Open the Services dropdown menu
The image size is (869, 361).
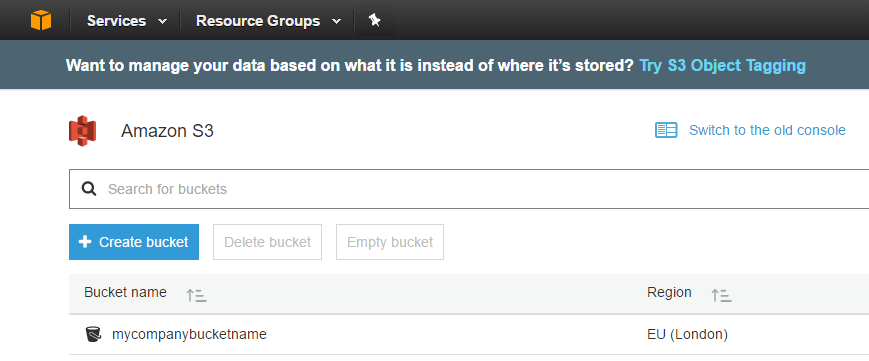coord(127,21)
